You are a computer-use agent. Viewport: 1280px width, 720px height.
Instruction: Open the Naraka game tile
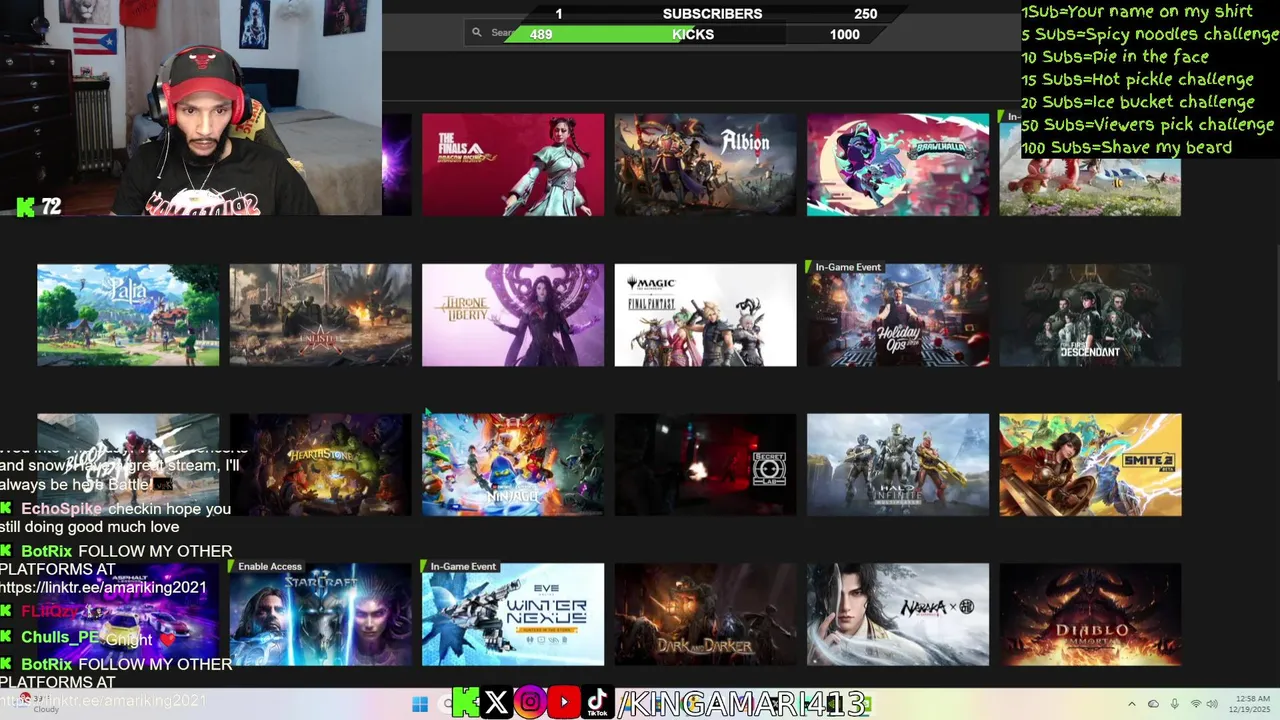(x=898, y=615)
